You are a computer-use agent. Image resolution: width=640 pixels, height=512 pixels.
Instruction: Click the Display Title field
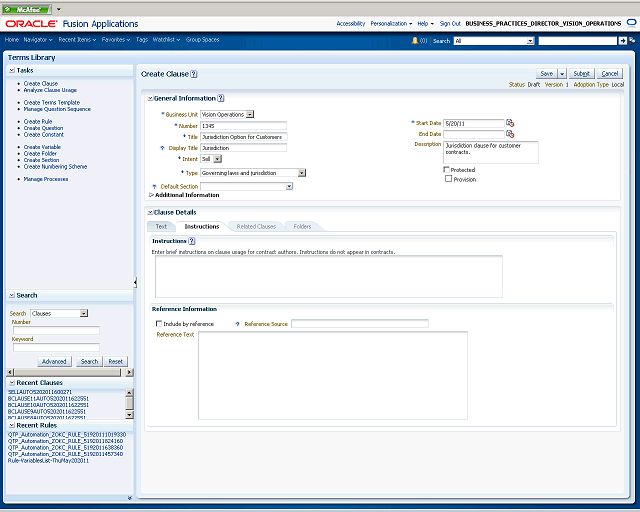coord(244,148)
